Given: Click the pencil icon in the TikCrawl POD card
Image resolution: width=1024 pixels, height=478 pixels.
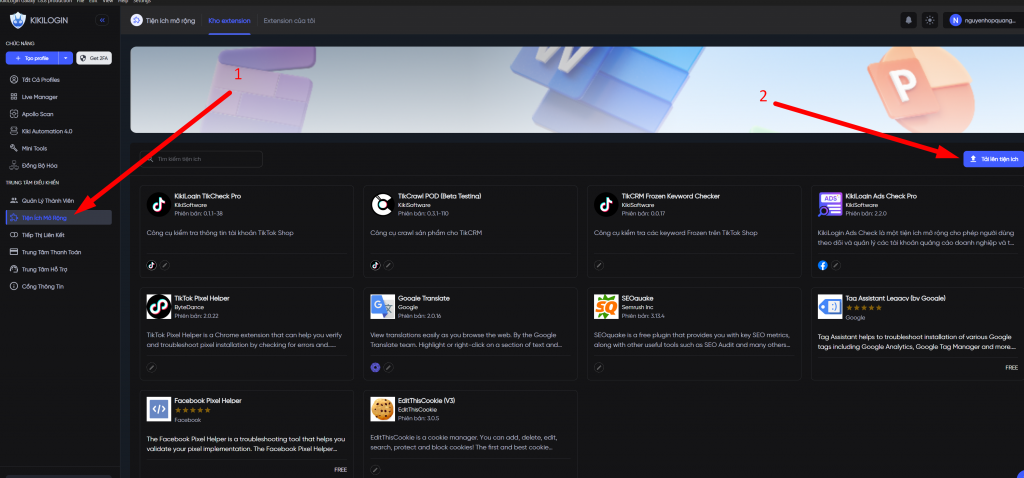Looking at the screenshot, I should tap(389, 265).
